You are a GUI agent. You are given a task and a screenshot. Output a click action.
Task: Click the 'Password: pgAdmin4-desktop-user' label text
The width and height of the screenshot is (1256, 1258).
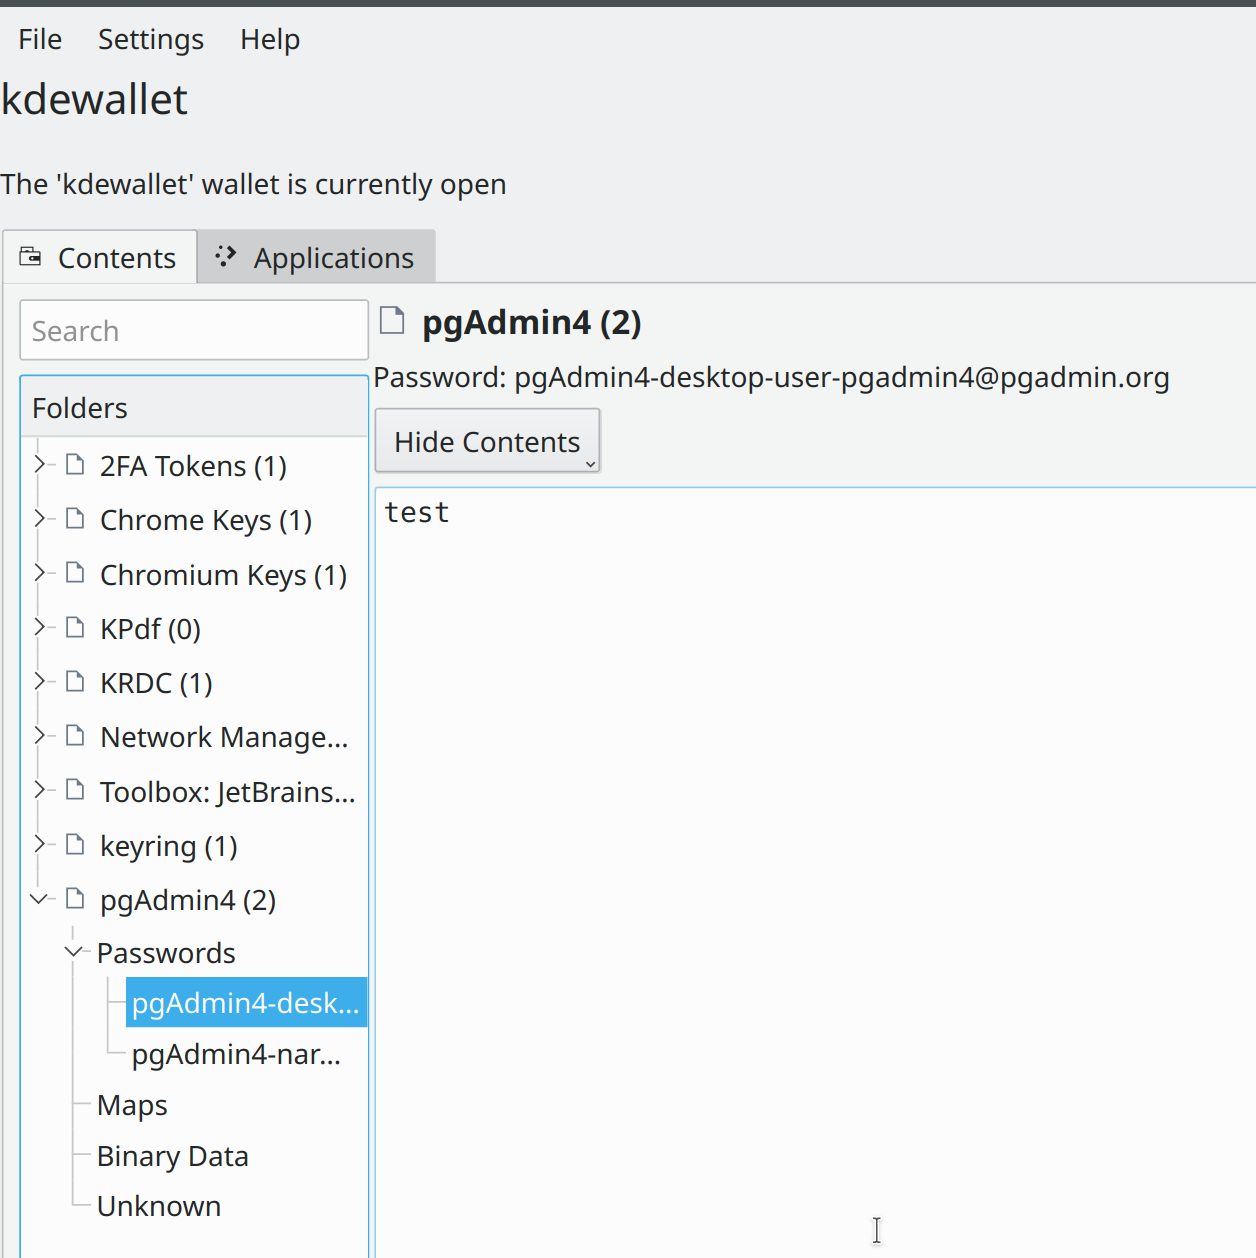pos(771,377)
